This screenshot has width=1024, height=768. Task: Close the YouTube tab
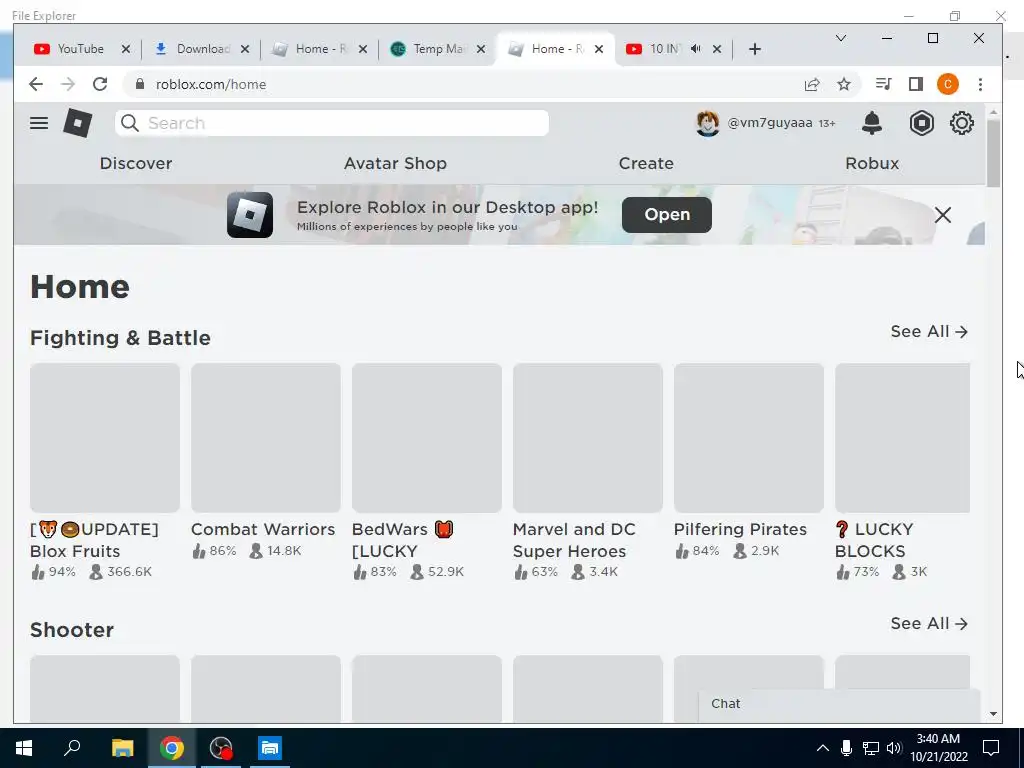[126, 49]
